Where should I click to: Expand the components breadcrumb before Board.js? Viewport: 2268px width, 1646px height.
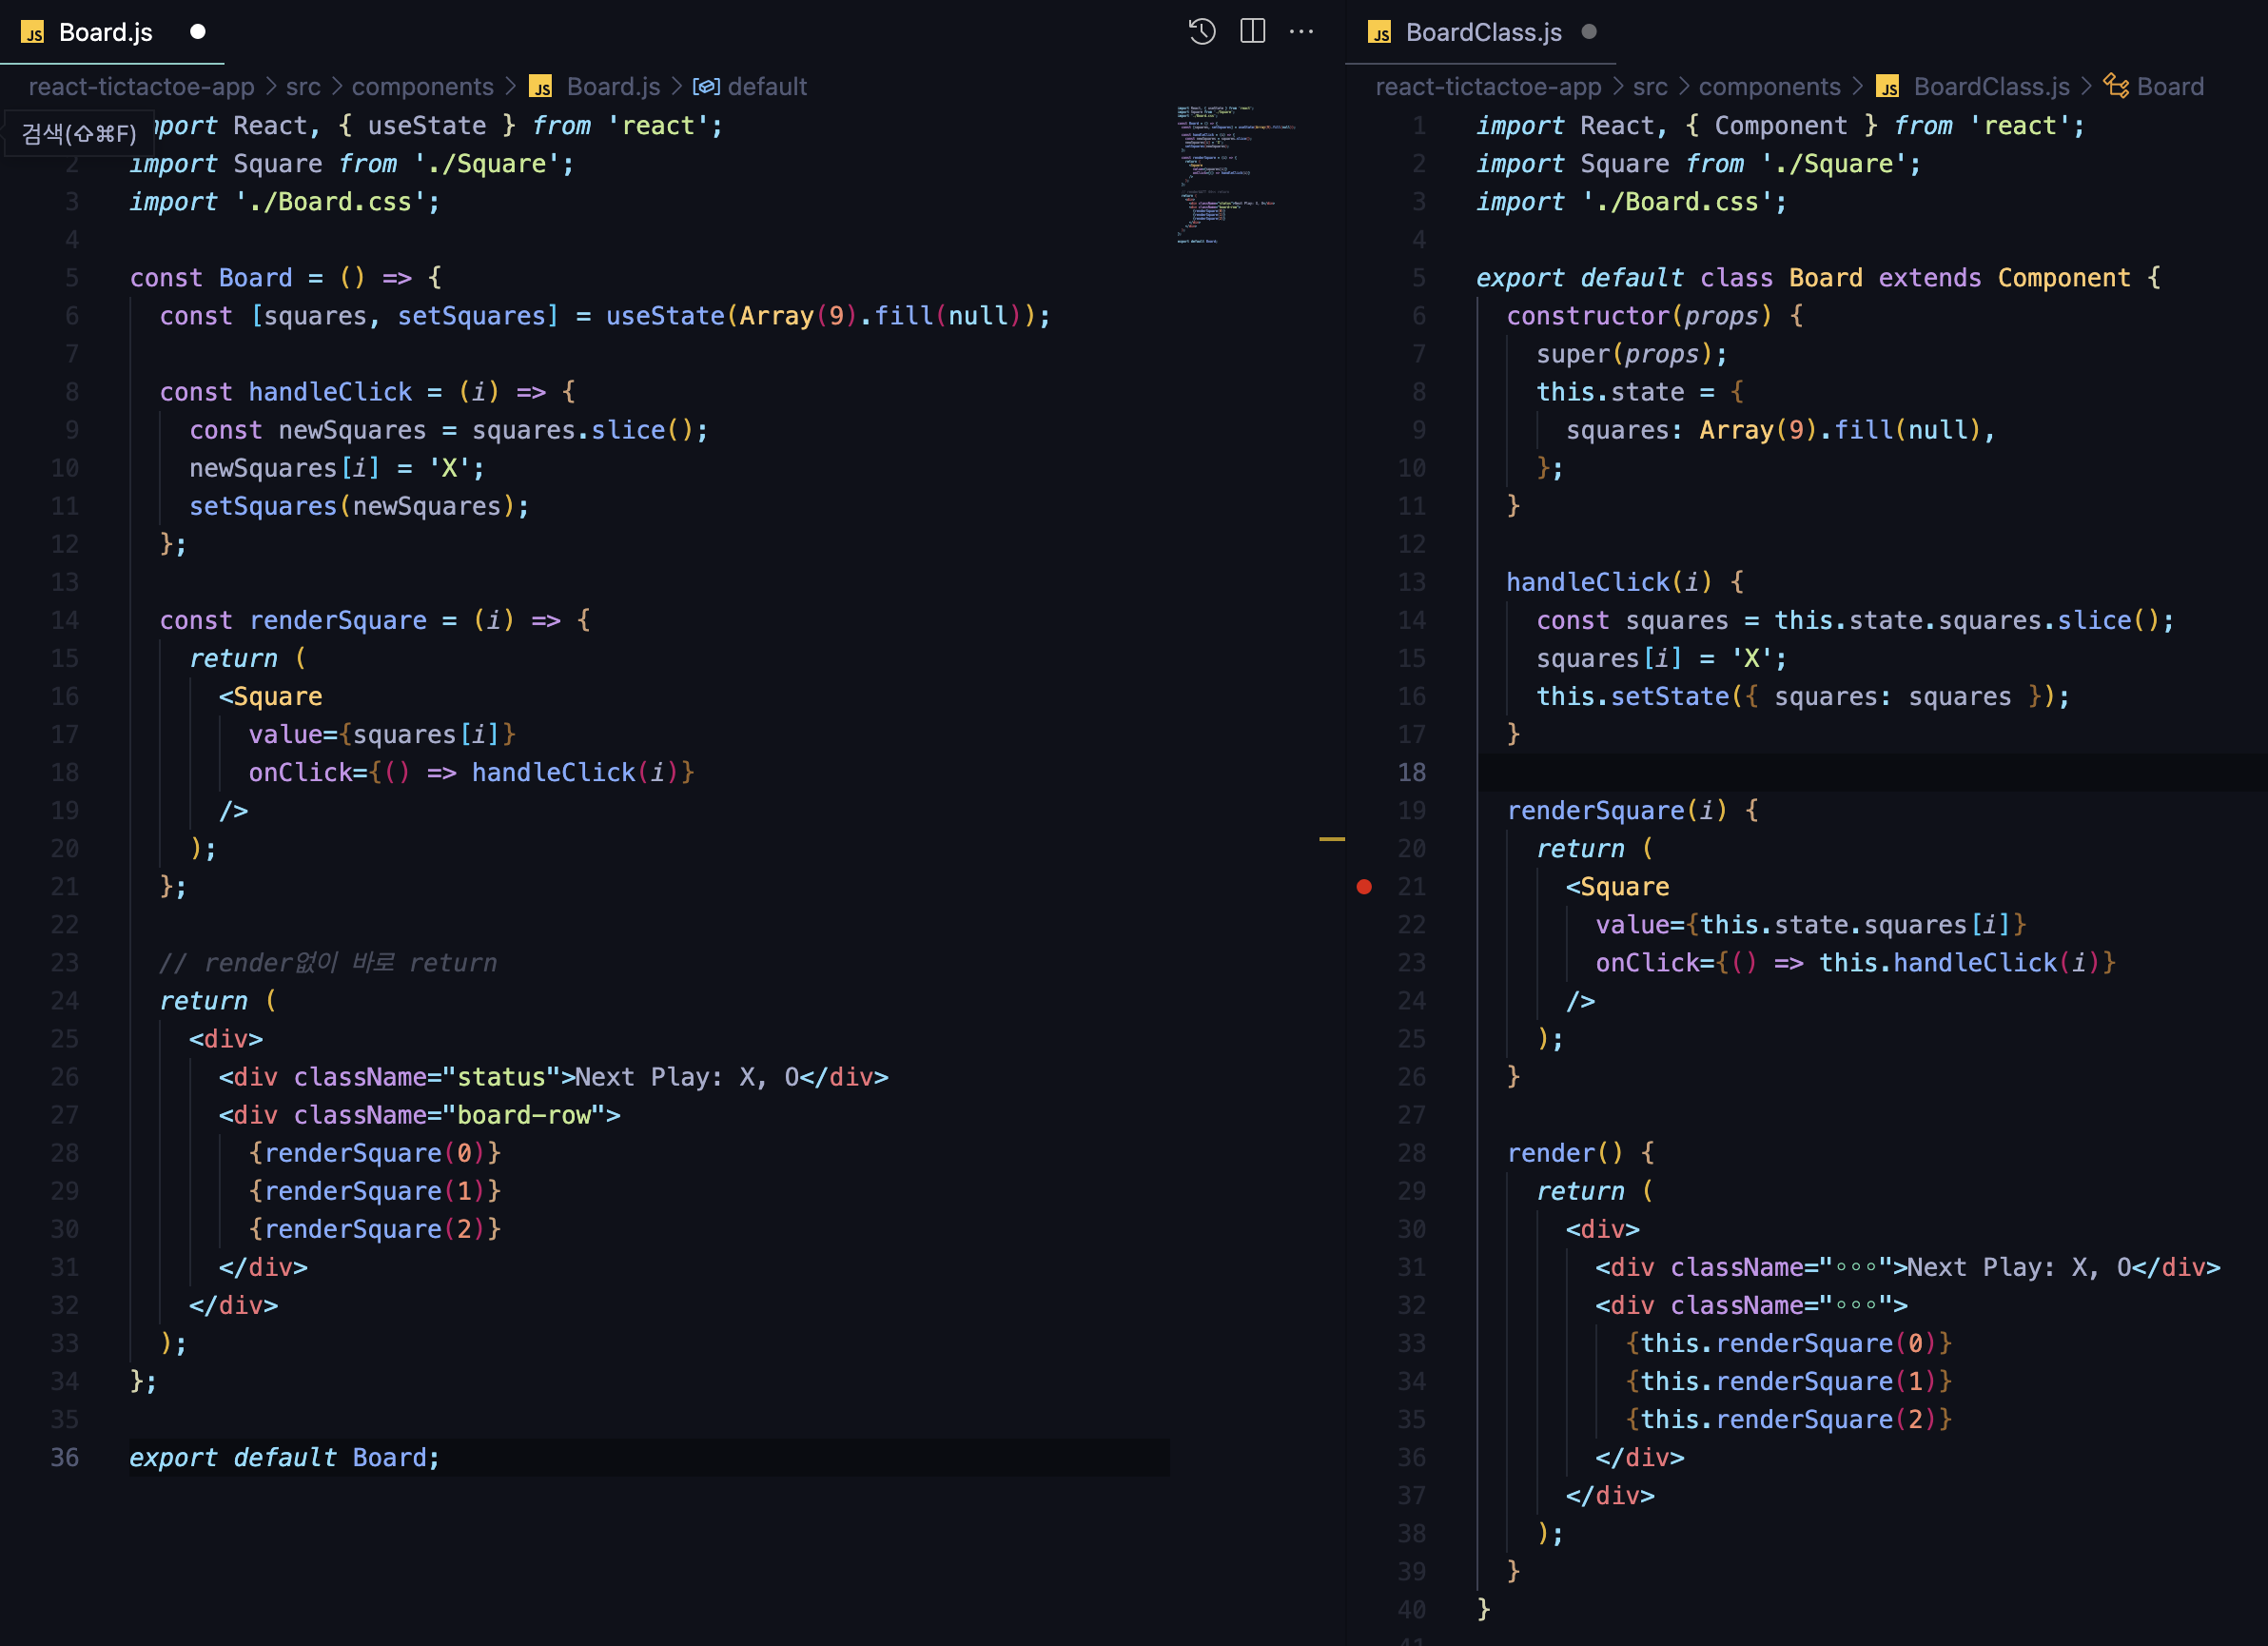click(422, 87)
